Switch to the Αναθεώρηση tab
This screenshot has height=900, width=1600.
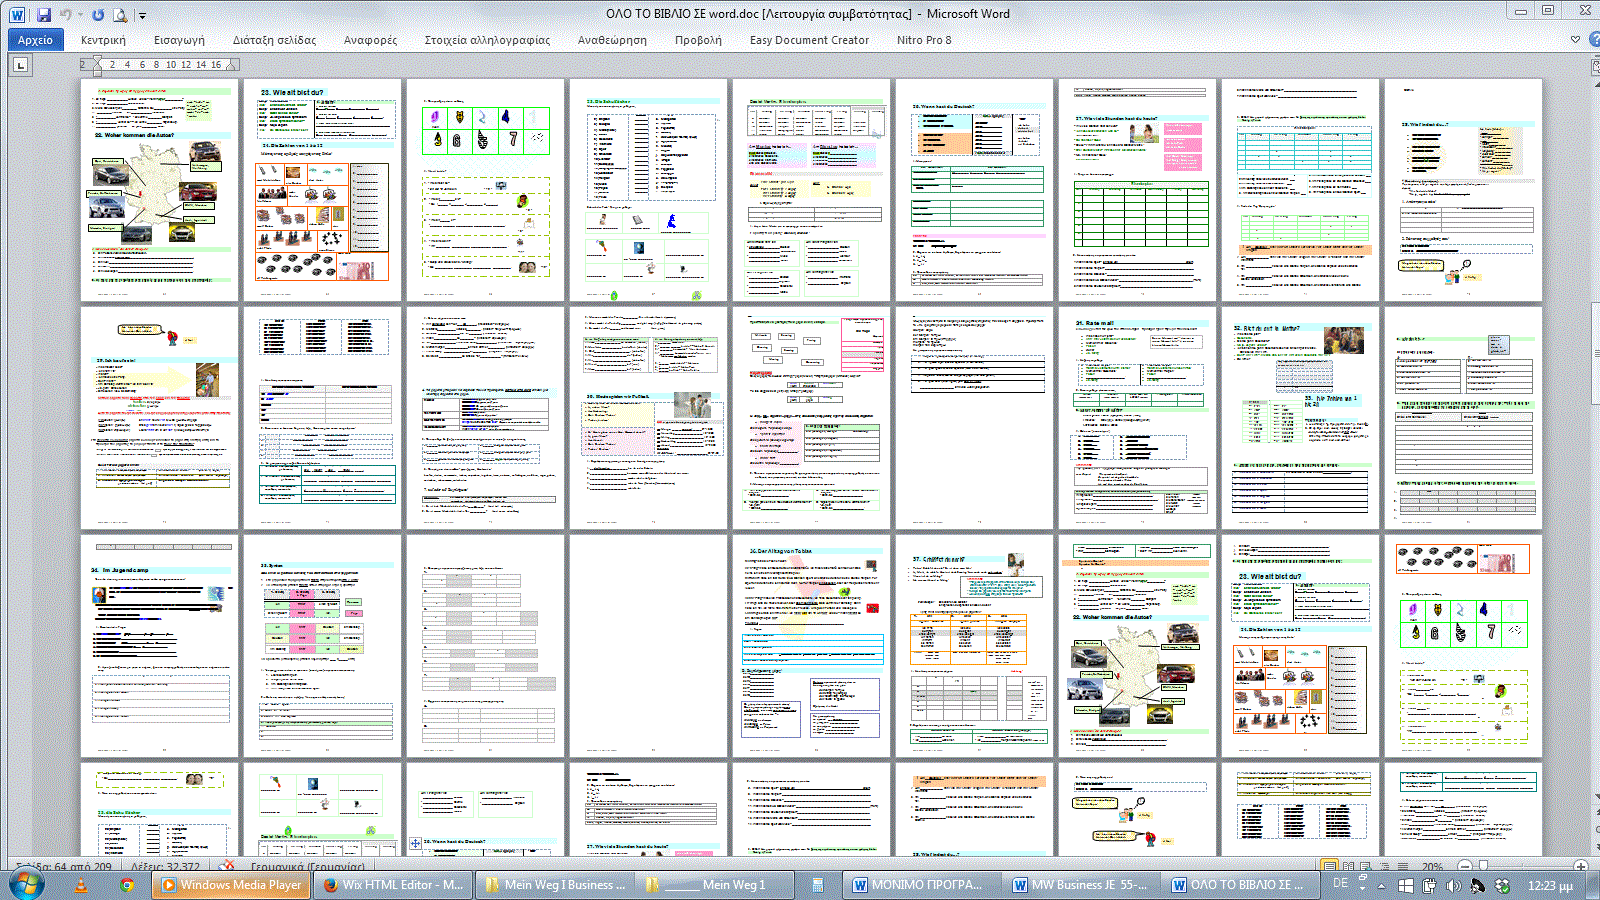[x=612, y=40]
